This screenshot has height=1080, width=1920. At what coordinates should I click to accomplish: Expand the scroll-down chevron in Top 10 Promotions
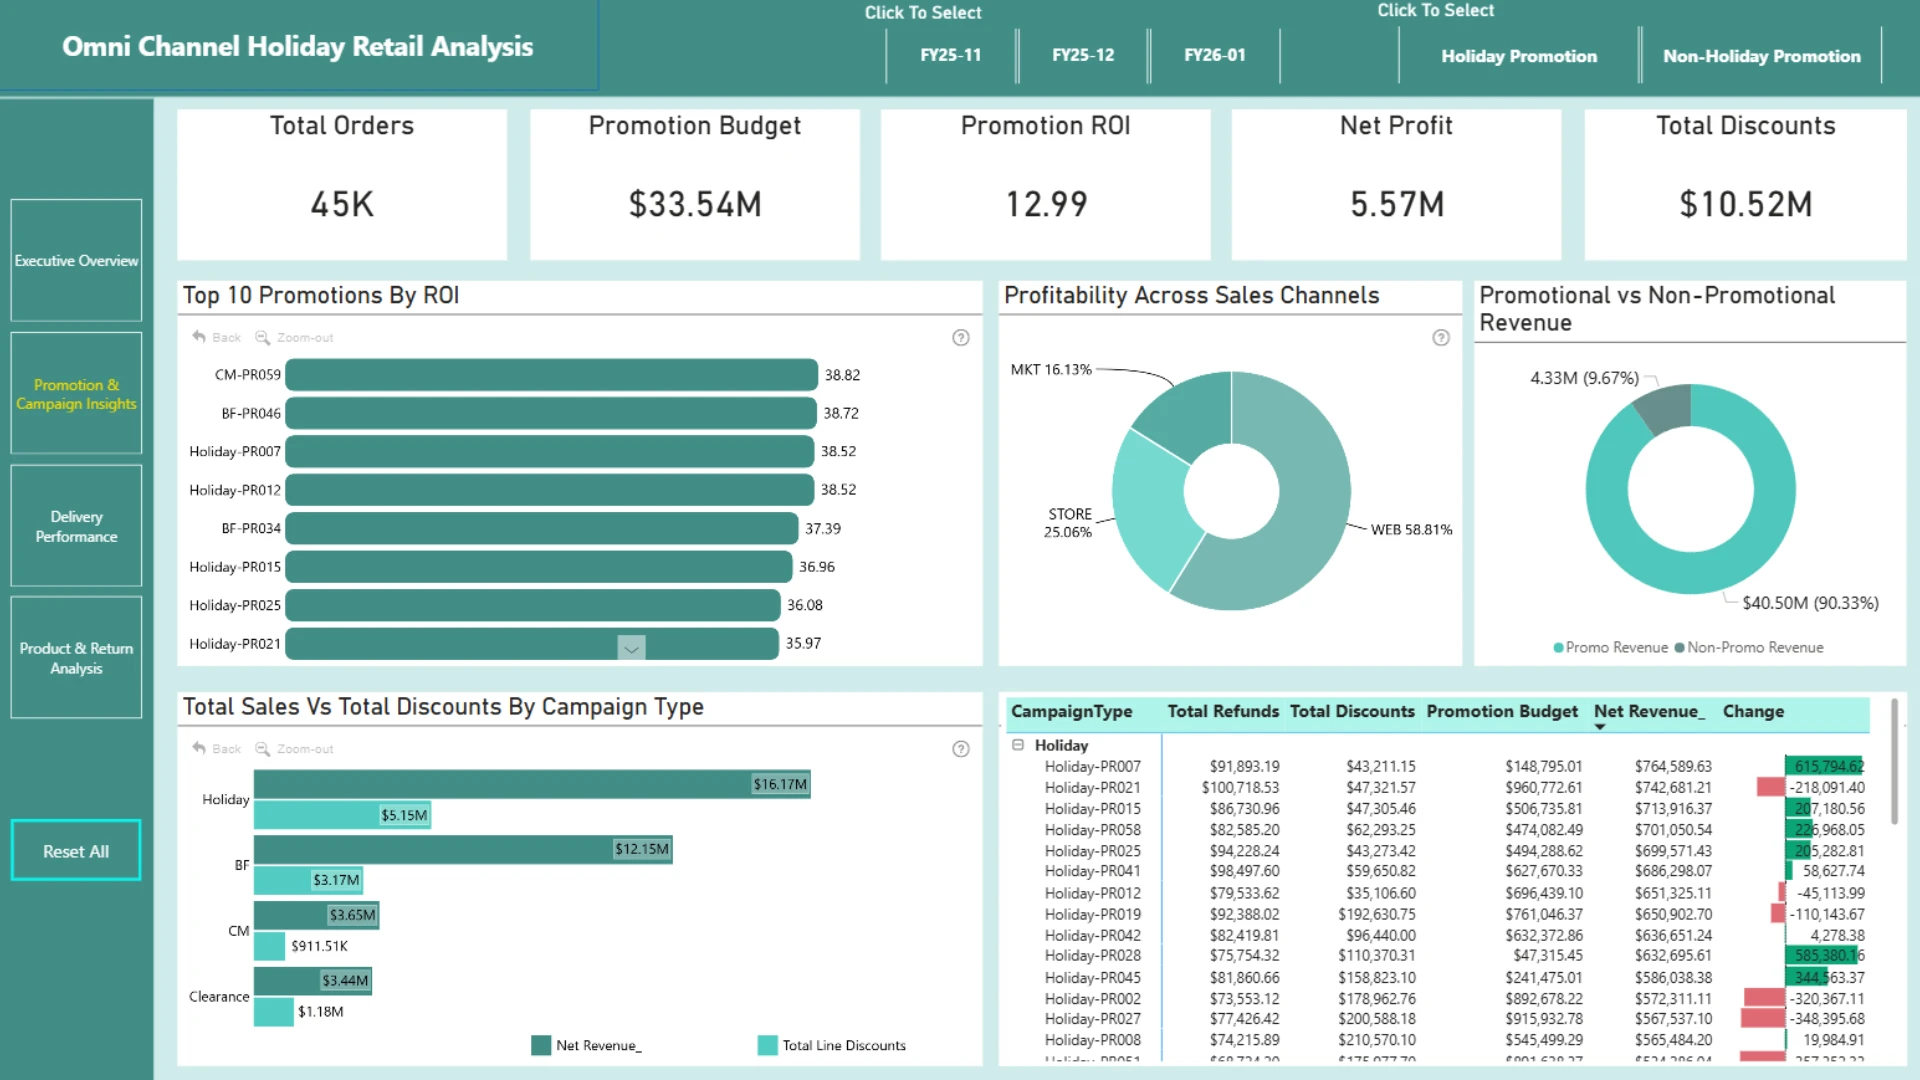point(631,648)
